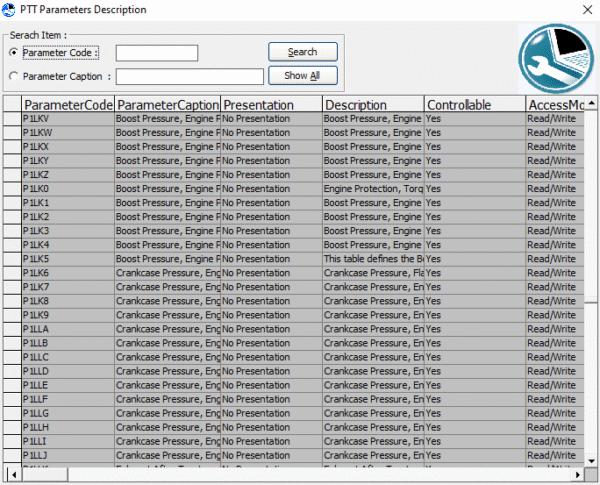
Task: Select the P1LK5 parameter code cell
Action: [68, 259]
